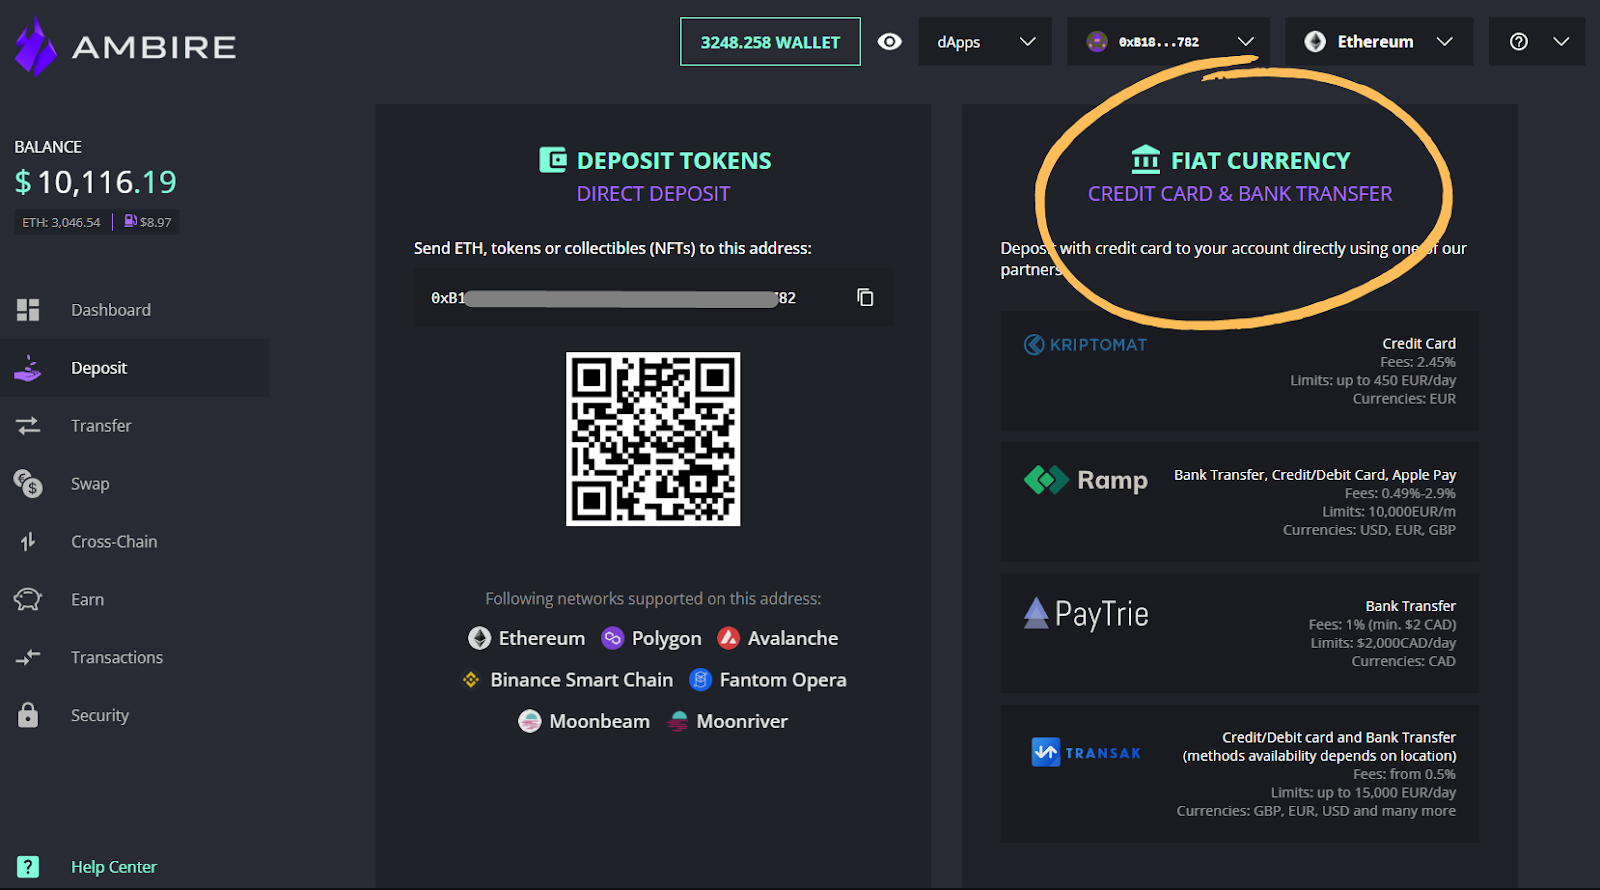Click the Moonriver network icon
This screenshot has height=890, width=1600.
678,721
